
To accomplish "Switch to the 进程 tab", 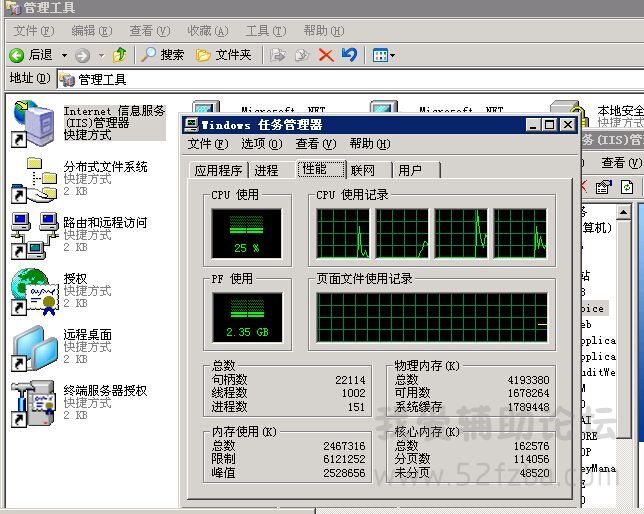I will (267, 171).
